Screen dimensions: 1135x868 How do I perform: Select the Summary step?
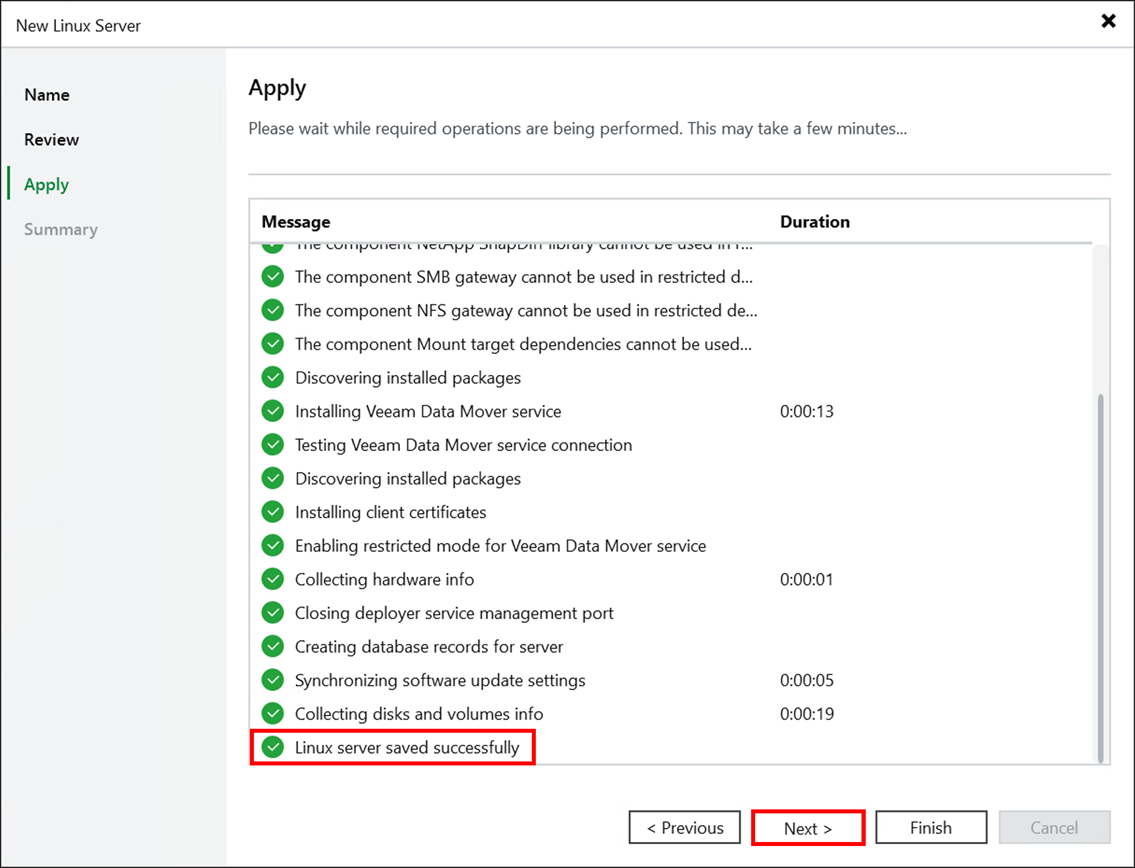click(60, 229)
